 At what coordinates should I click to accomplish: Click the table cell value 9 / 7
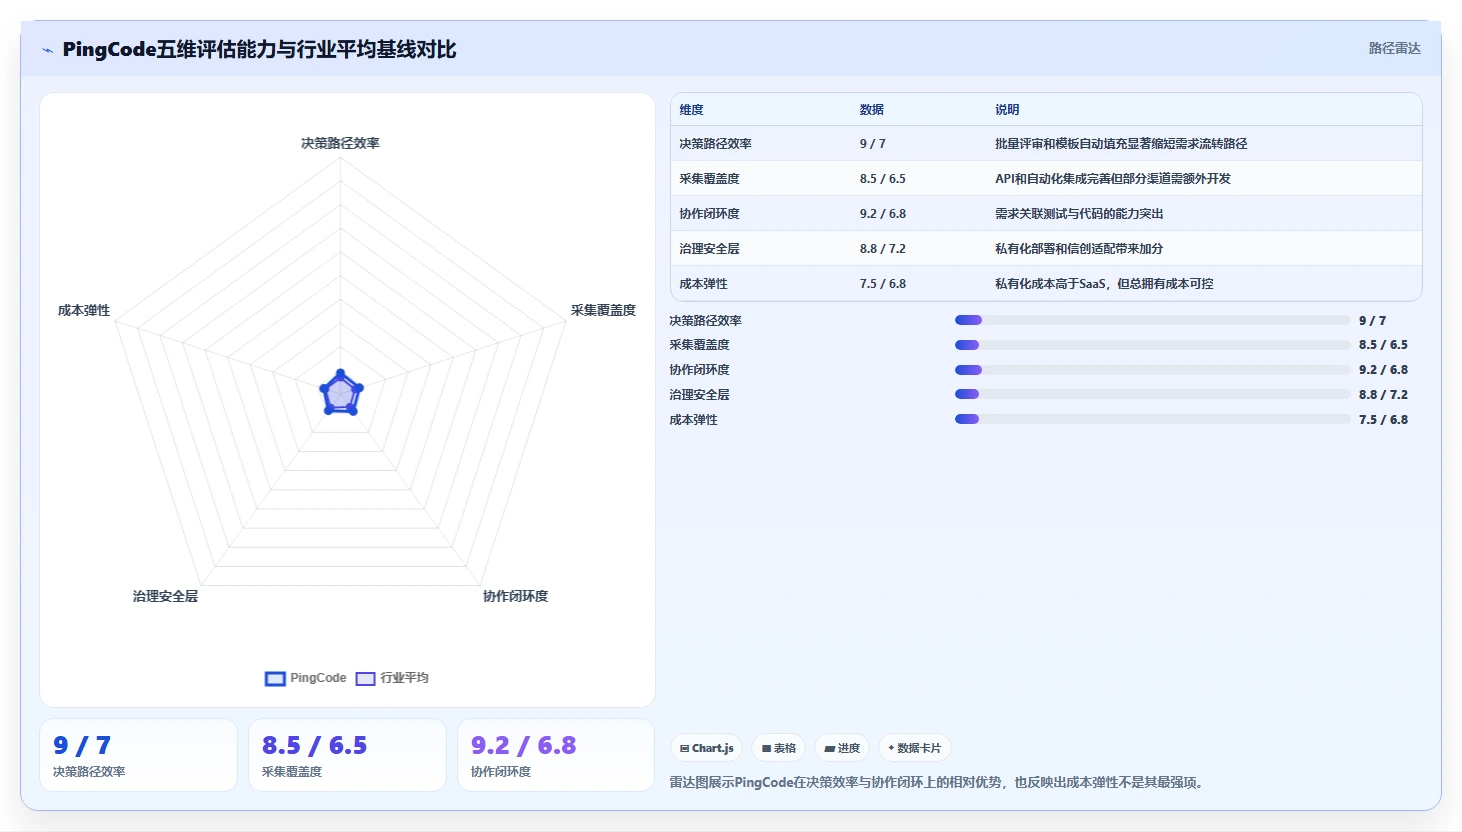[873, 144]
